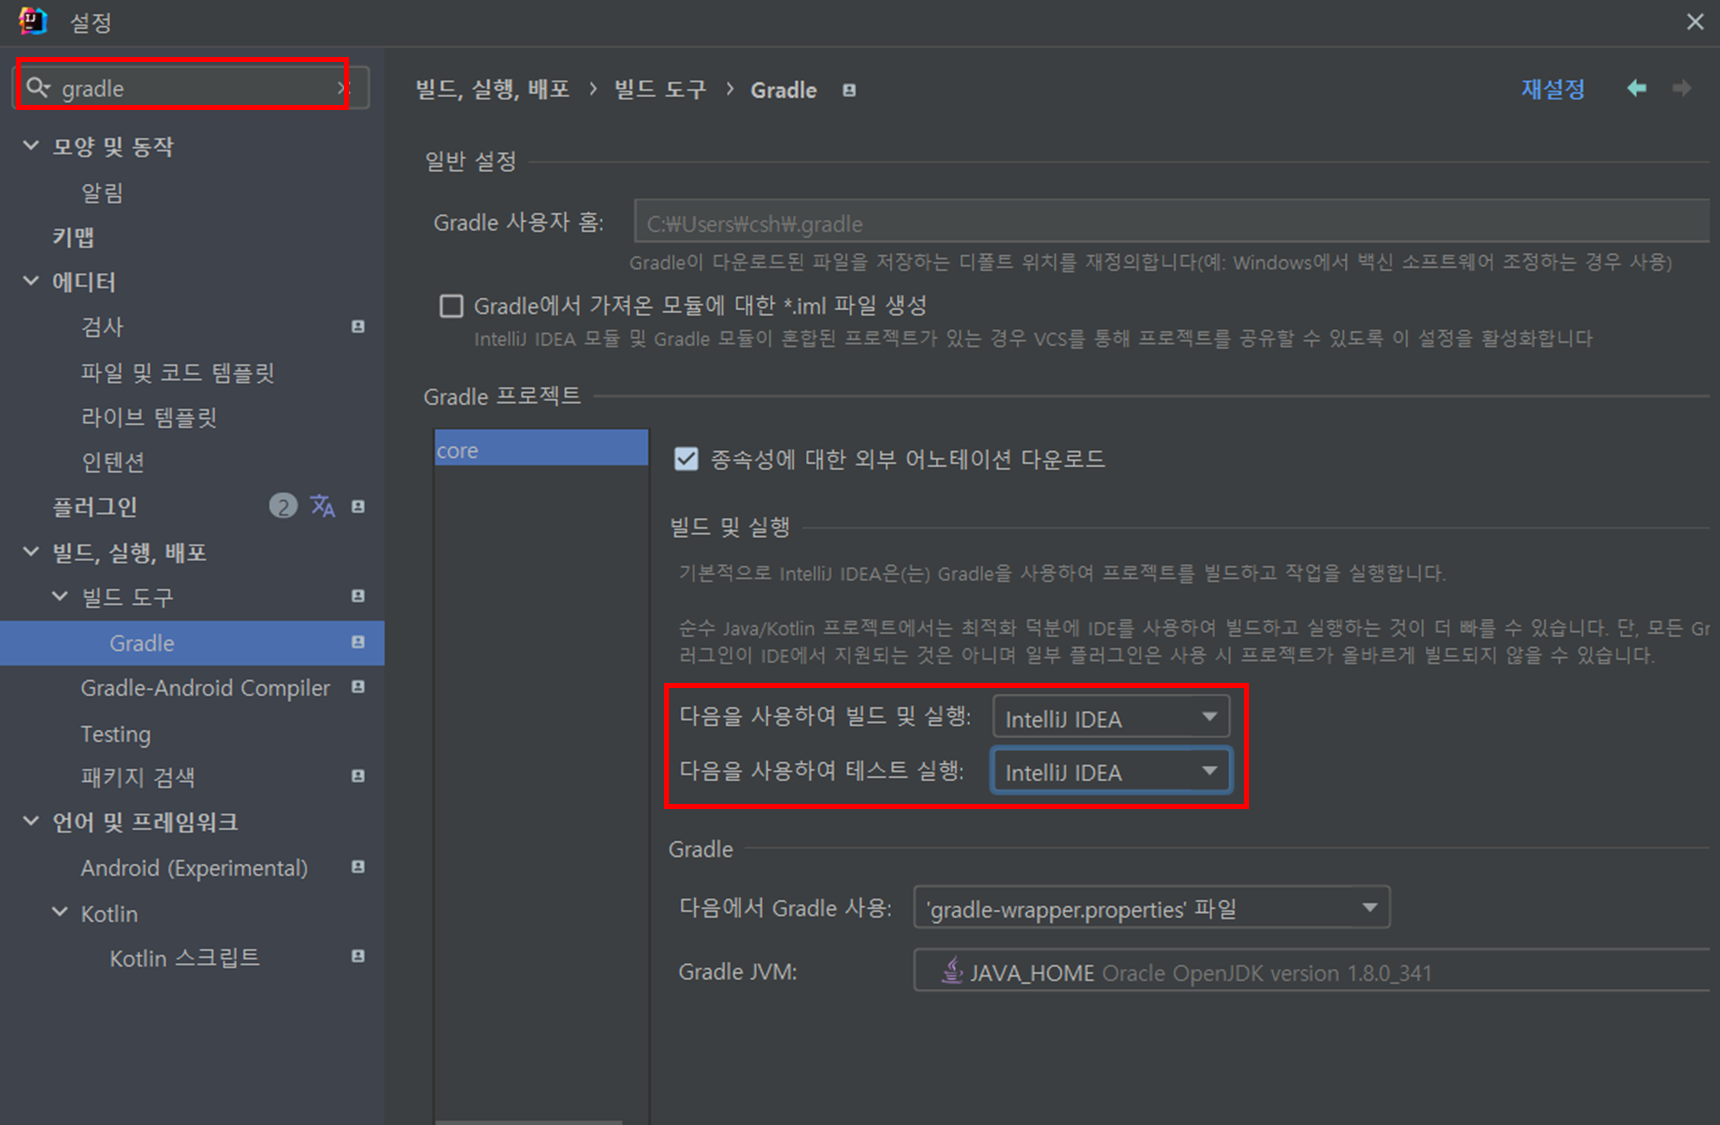The width and height of the screenshot is (1720, 1125).
Task: Open the Gradle JVM combo box
Action: [x=1312, y=970]
